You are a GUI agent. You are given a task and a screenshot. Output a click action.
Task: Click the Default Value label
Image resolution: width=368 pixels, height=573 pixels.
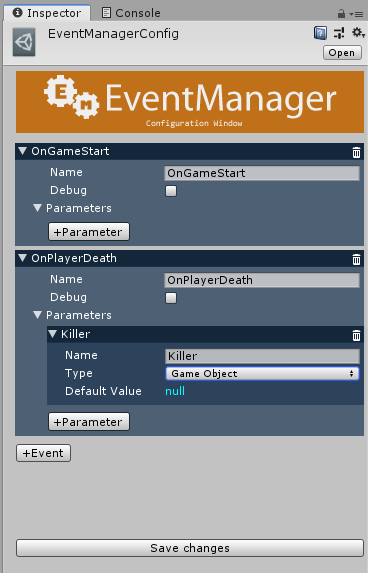103,391
